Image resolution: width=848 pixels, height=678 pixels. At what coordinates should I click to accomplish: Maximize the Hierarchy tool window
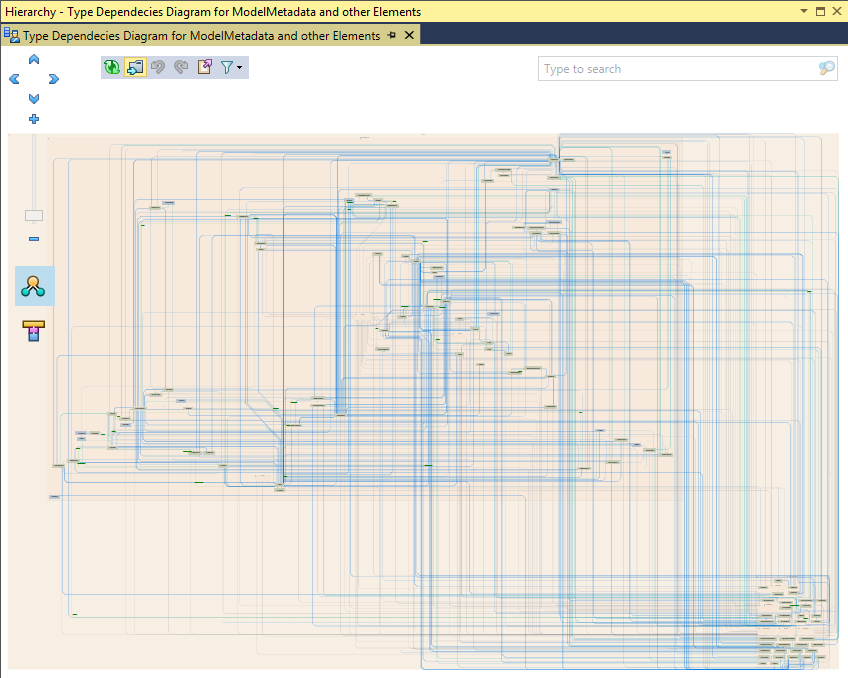click(x=820, y=11)
